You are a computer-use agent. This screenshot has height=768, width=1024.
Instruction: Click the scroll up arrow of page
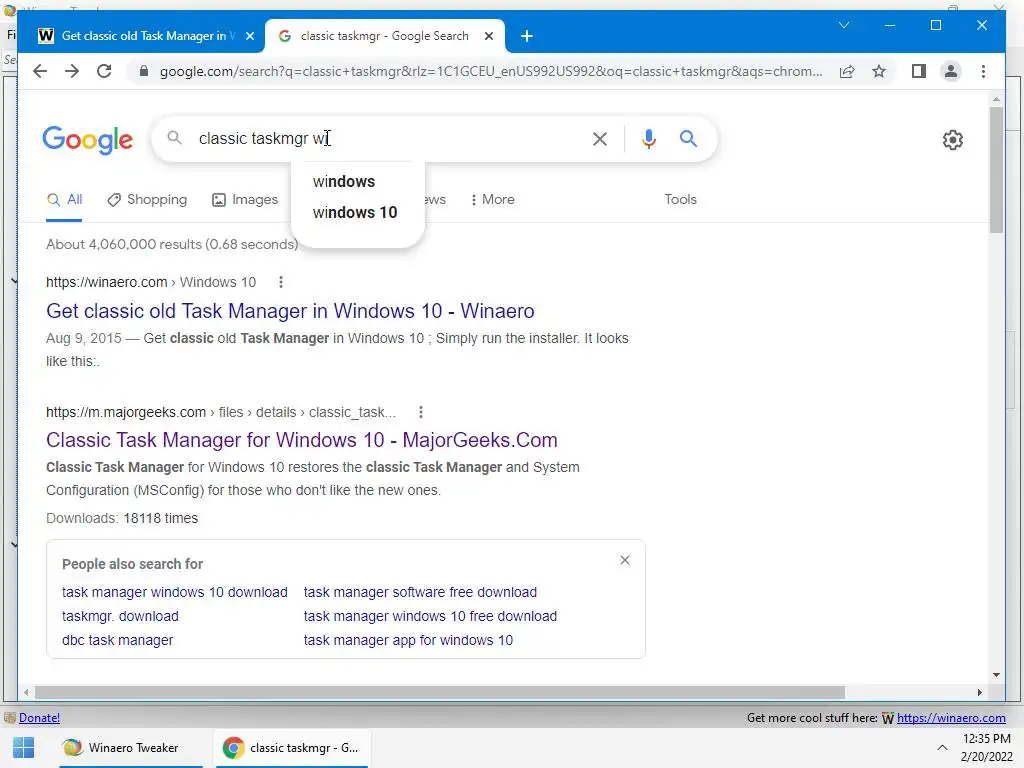996,99
